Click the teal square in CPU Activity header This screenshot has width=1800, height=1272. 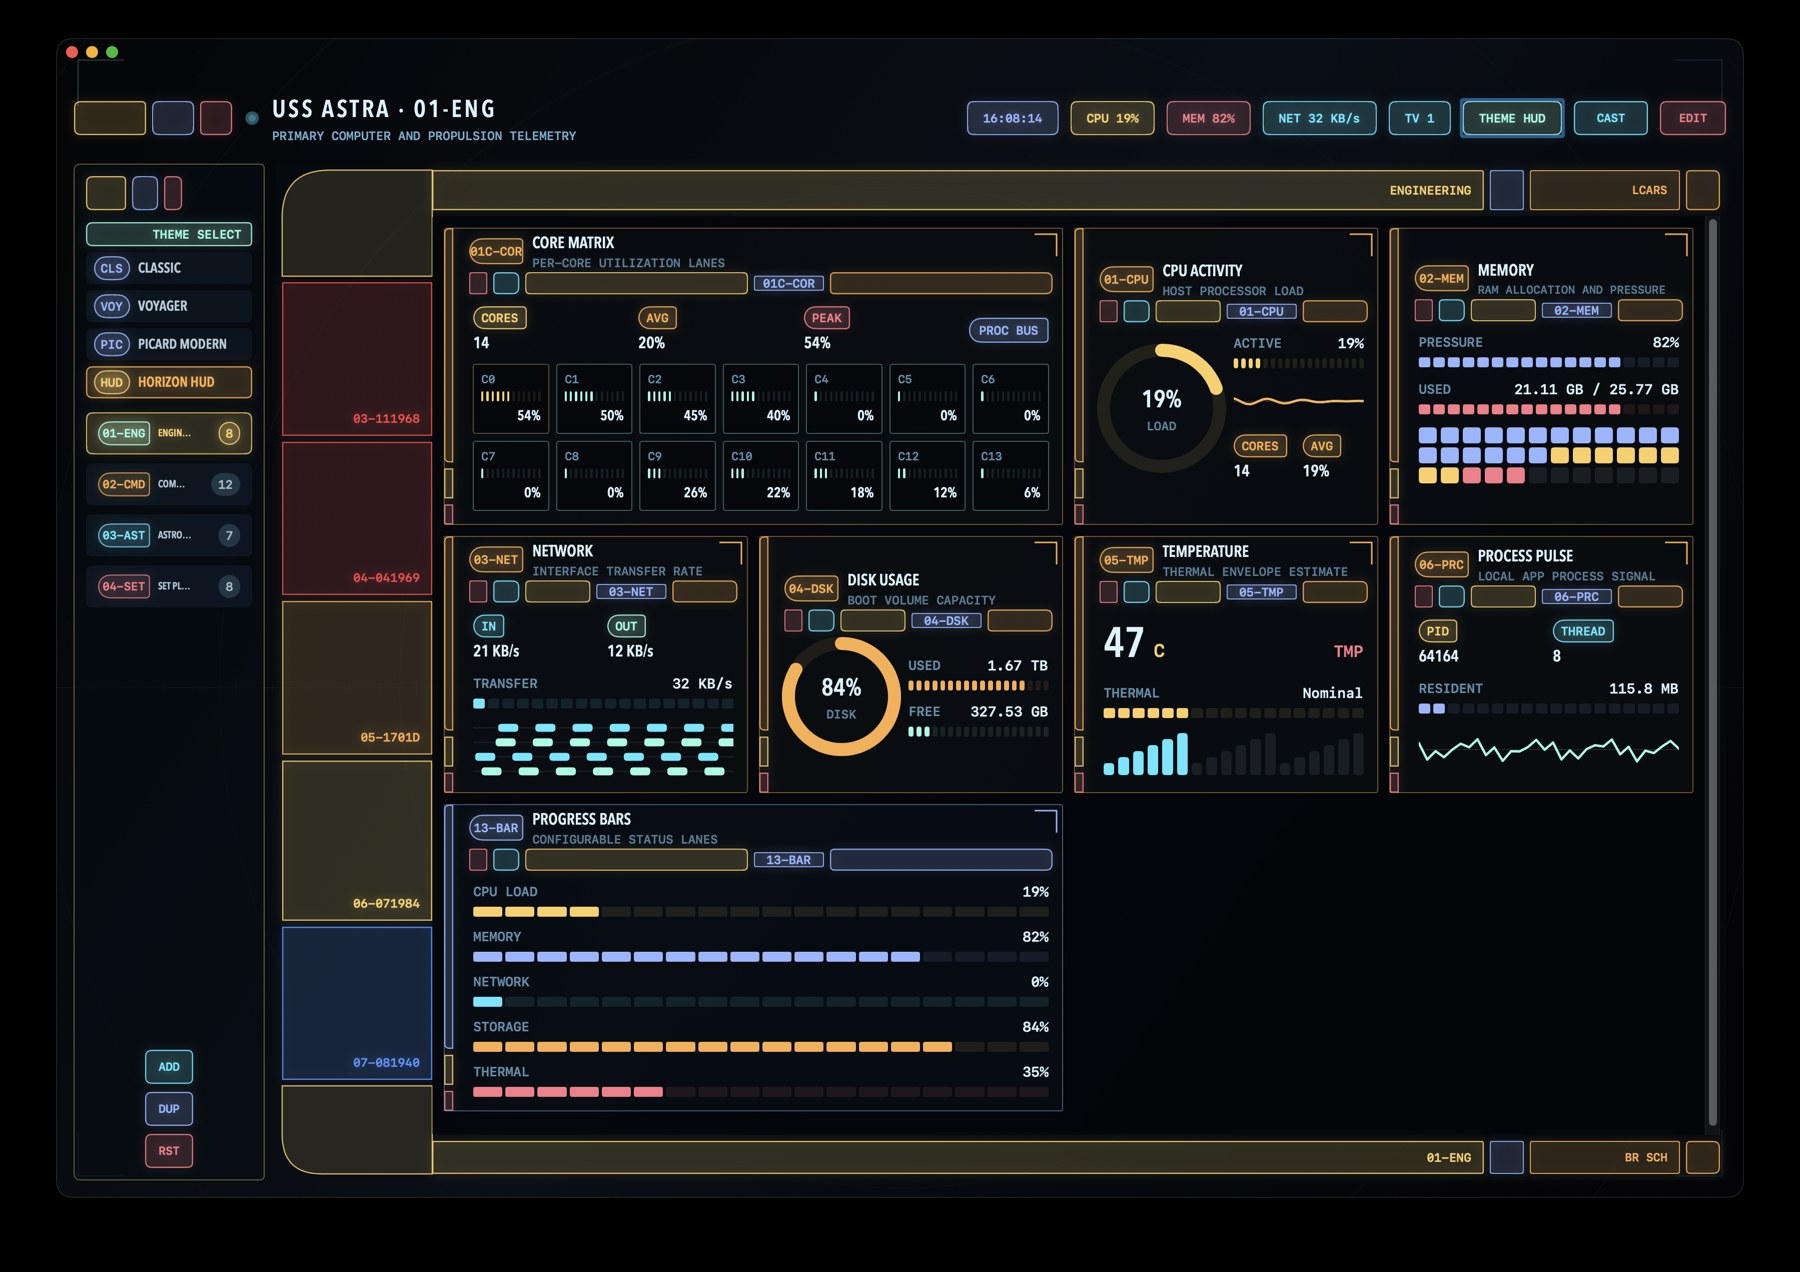[1136, 311]
